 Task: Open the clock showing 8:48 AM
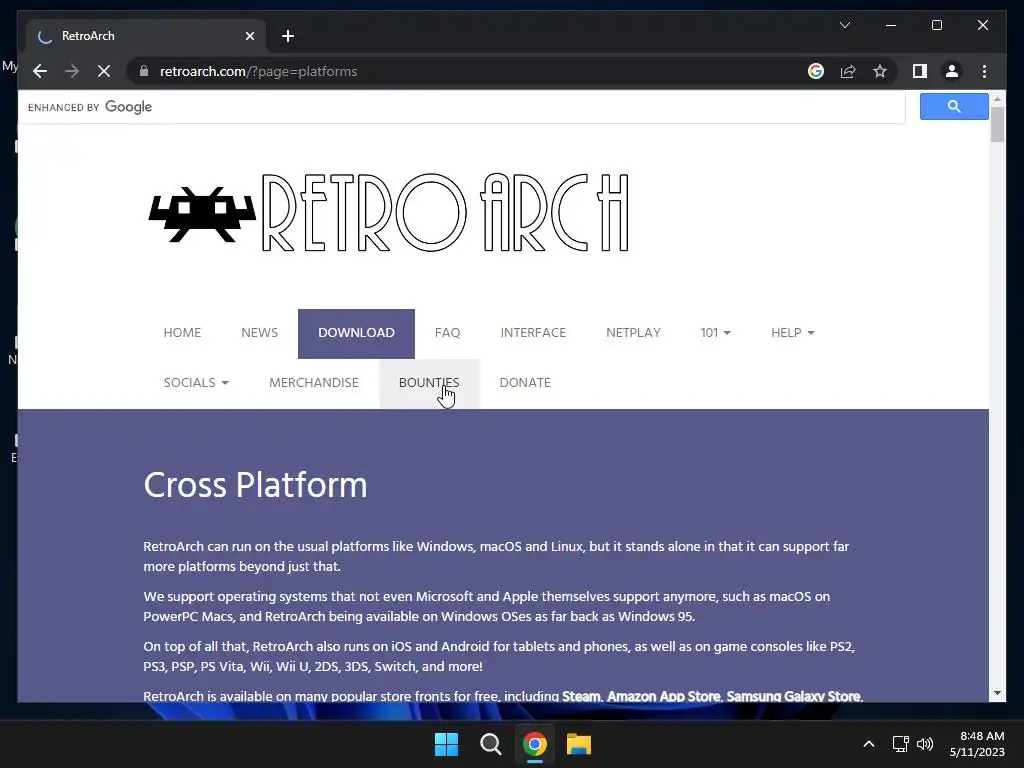[x=977, y=744]
